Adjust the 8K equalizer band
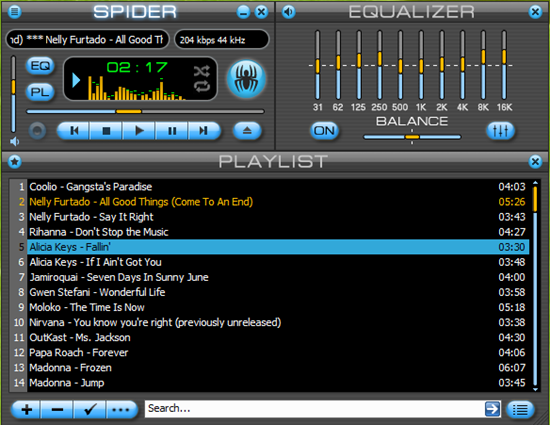 [x=483, y=65]
